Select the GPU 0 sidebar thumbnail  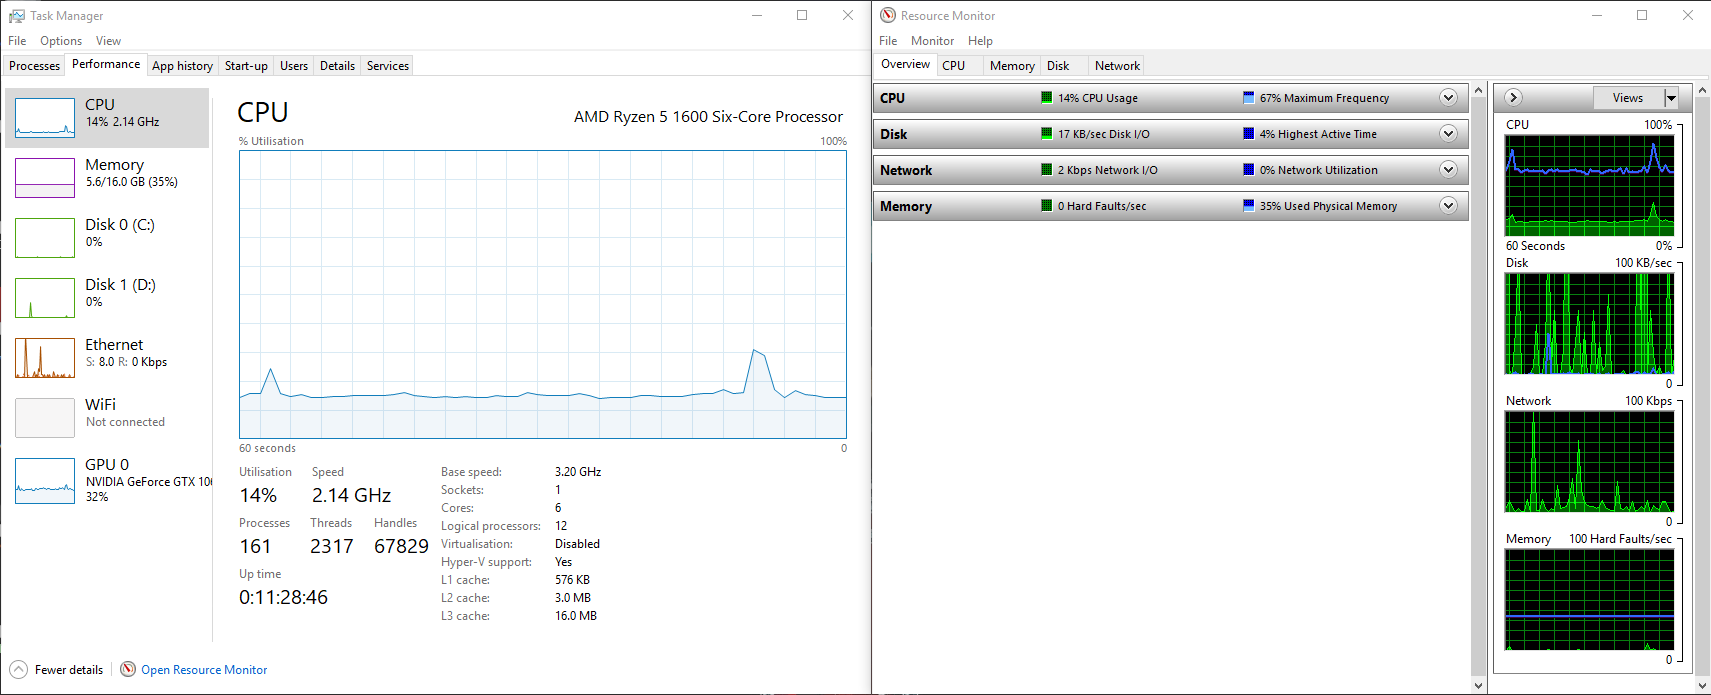click(45, 480)
